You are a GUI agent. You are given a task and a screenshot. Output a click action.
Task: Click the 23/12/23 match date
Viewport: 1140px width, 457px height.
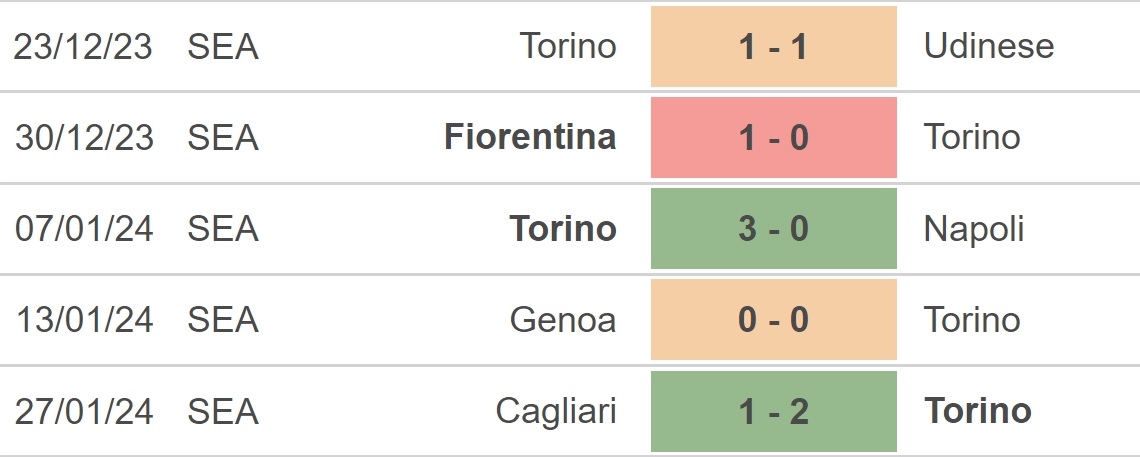point(83,46)
